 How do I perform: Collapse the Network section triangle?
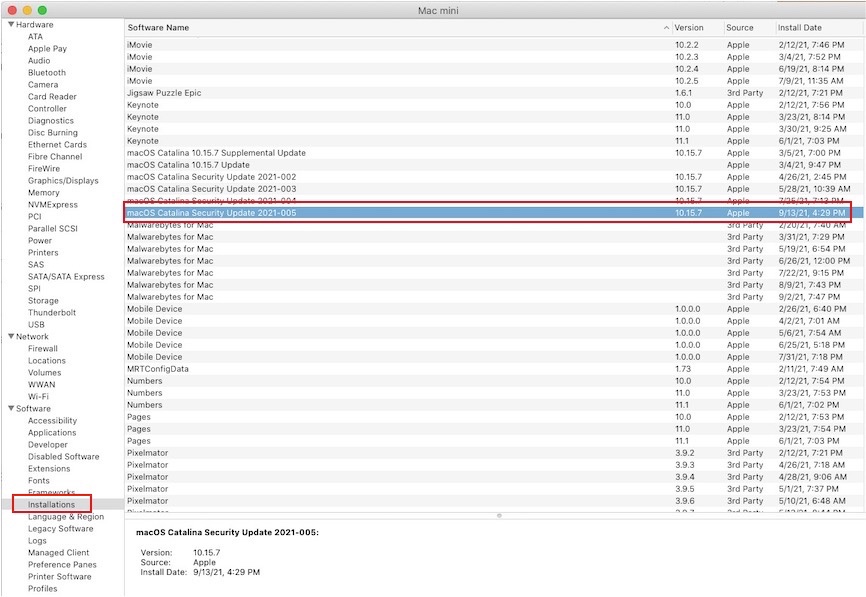point(11,336)
